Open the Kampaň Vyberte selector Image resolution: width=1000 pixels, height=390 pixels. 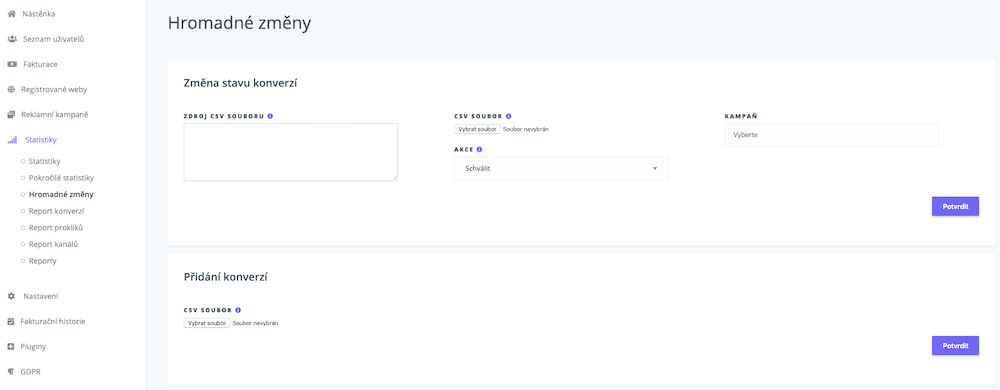[832, 135]
